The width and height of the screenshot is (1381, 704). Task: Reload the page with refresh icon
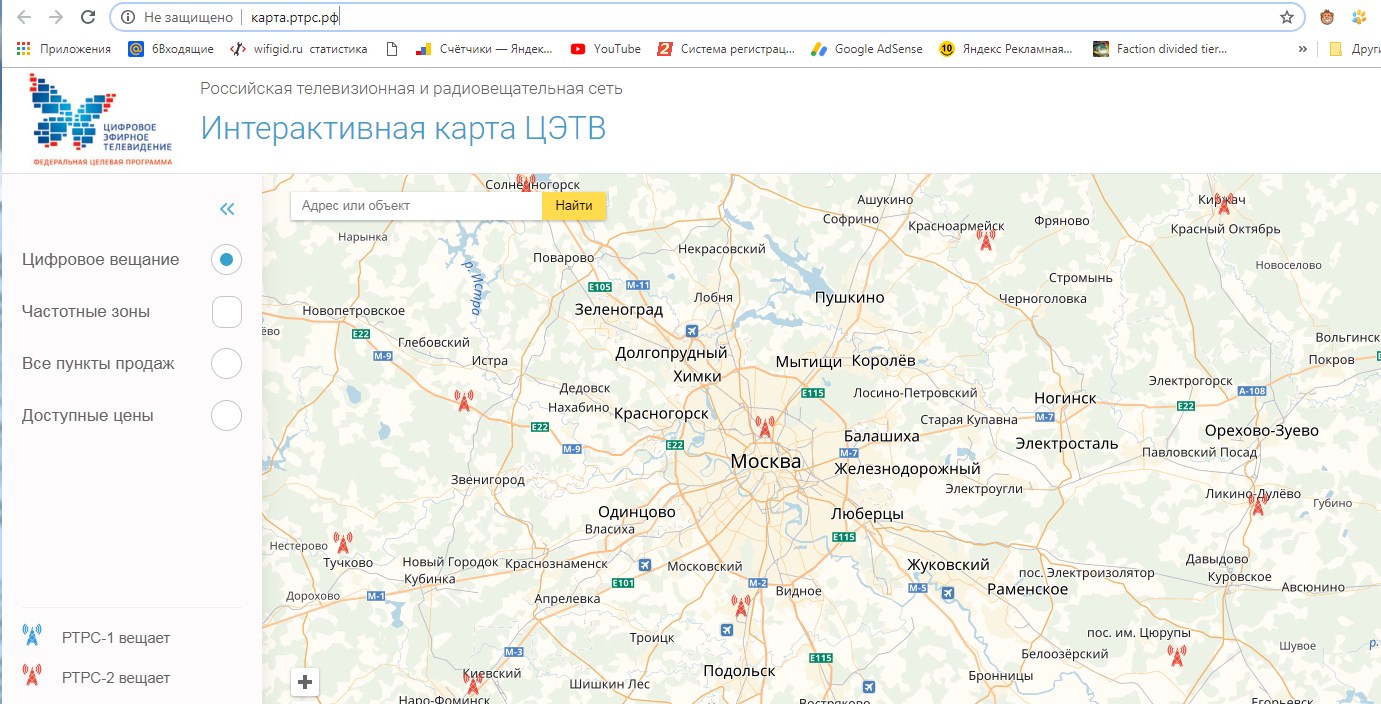click(x=88, y=17)
